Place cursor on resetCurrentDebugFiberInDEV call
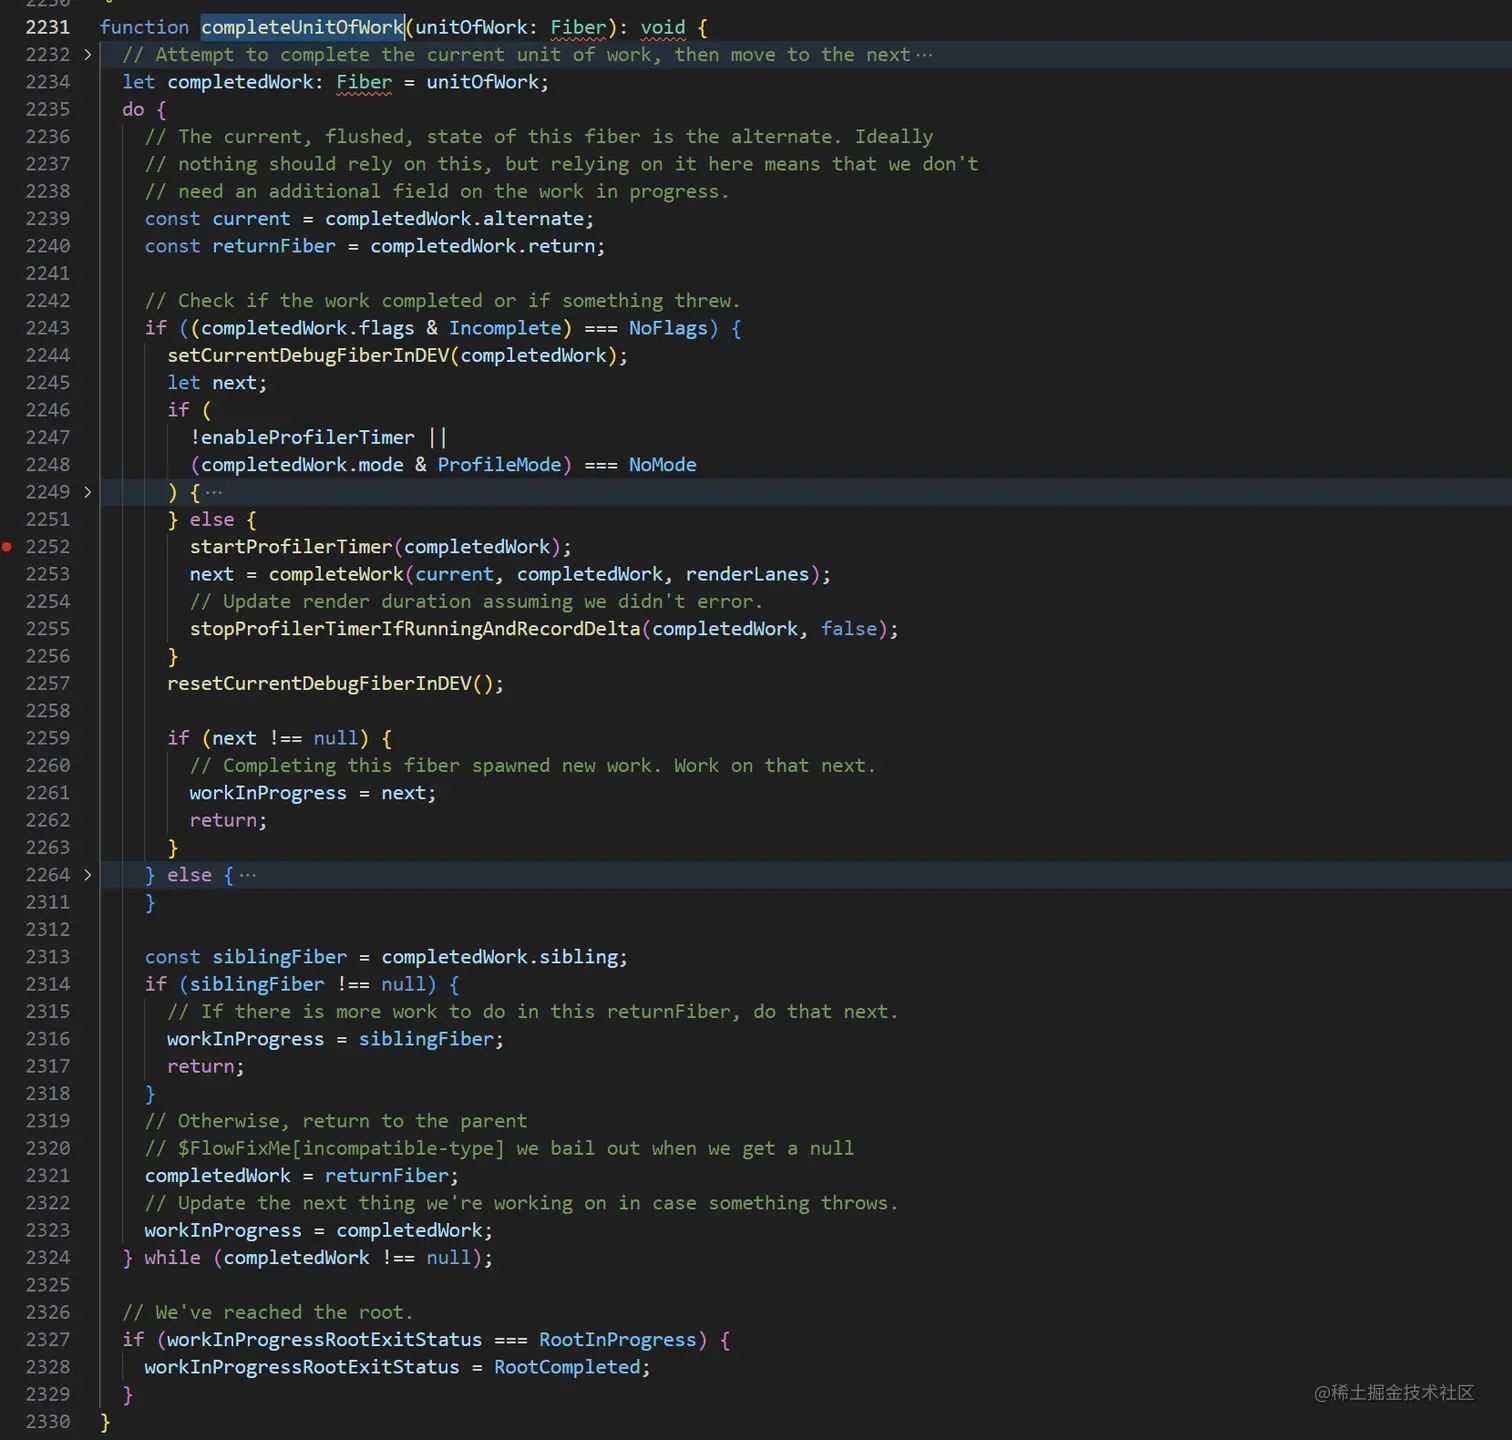The width and height of the screenshot is (1512, 1440). pos(319,684)
